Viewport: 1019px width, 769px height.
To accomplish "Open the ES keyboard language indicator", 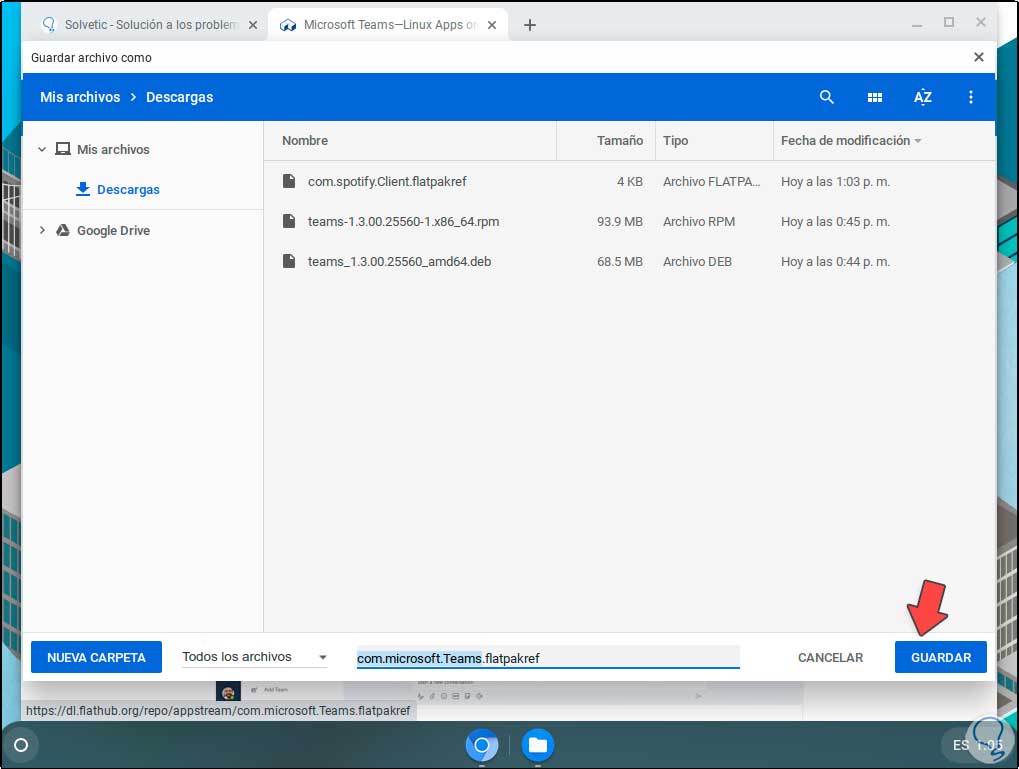I will click(961, 745).
